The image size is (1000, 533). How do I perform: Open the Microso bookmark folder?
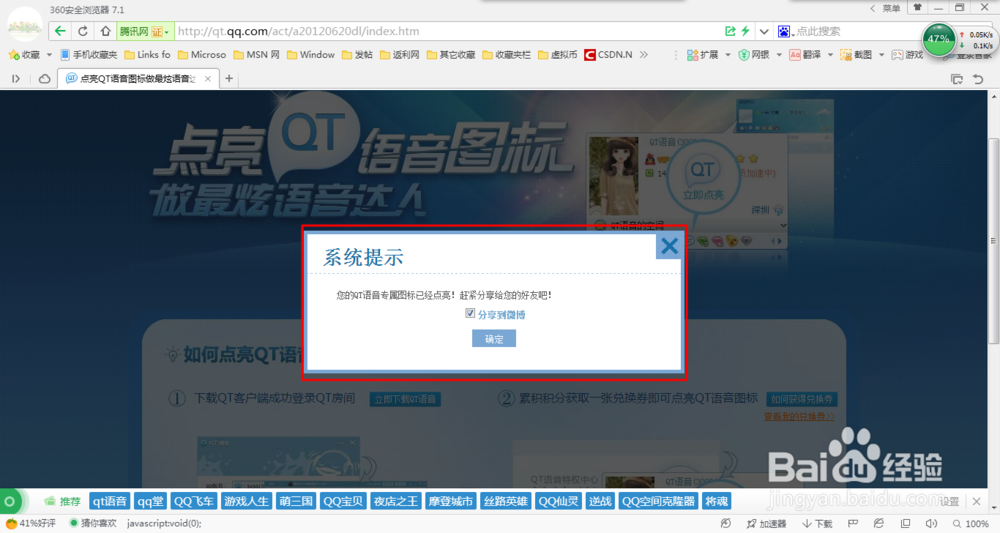point(202,55)
